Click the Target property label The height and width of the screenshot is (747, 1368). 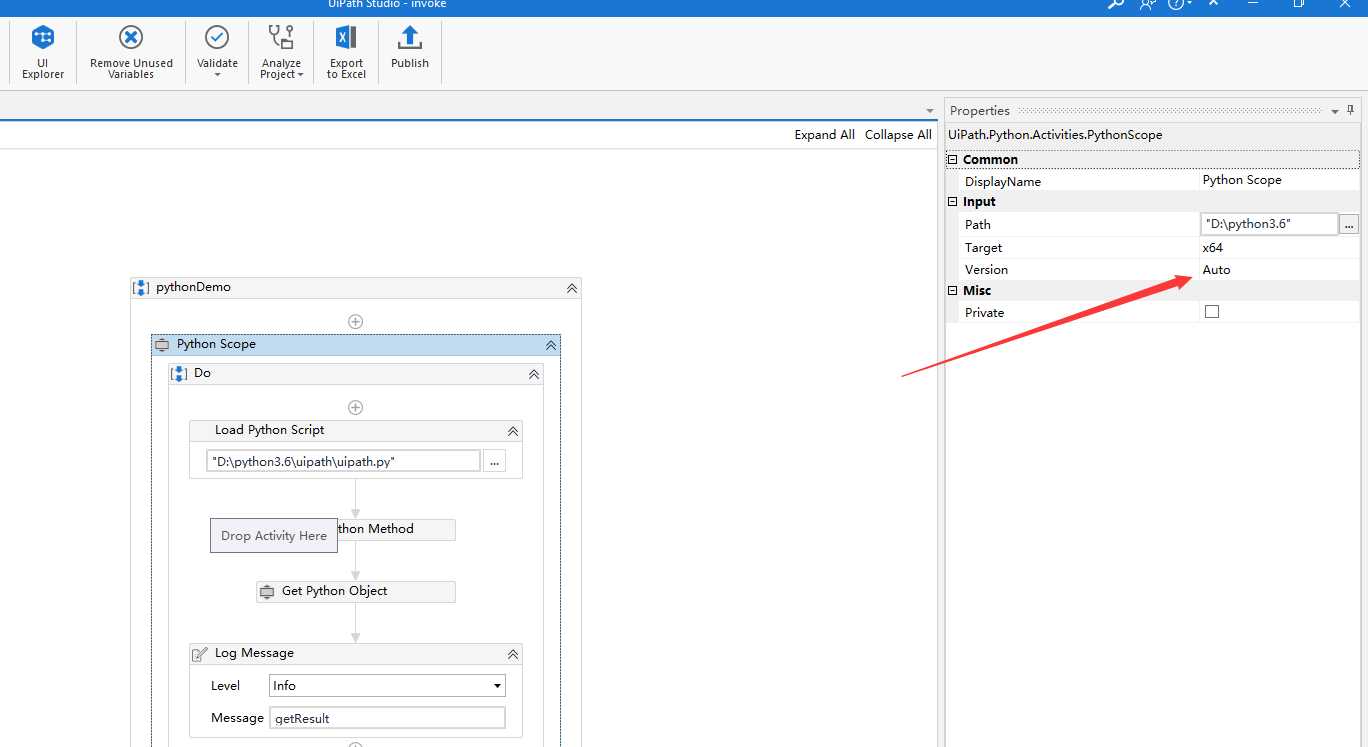pyautogui.click(x=983, y=248)
